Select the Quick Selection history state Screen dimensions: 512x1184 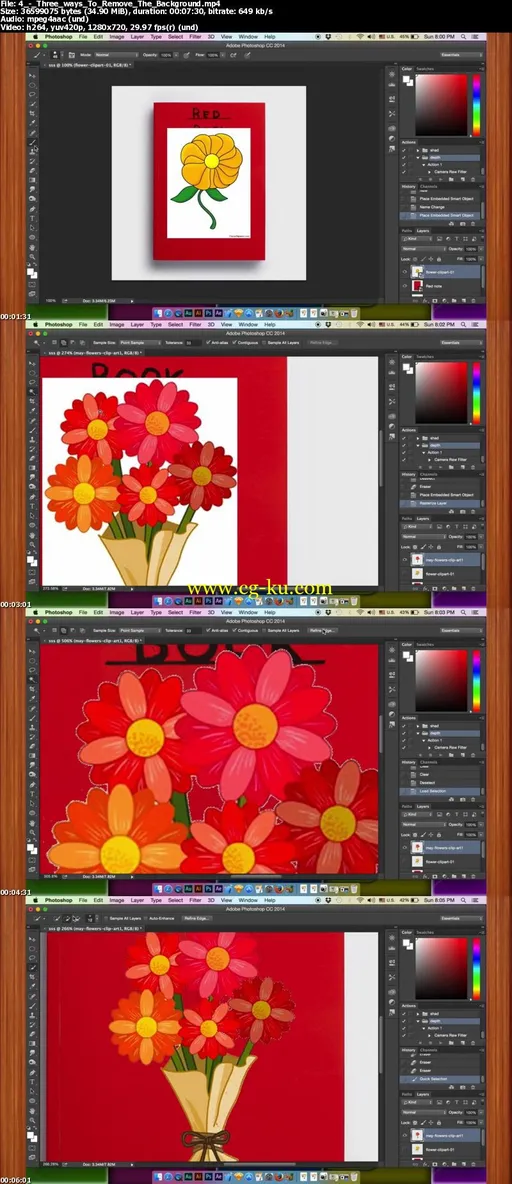point(440,1080)
